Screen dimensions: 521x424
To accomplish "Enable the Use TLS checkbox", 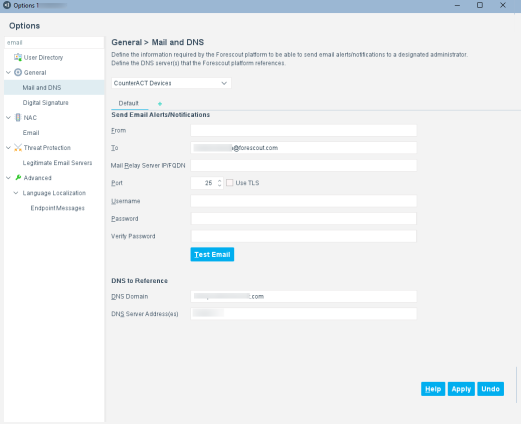I will (230, 183).
